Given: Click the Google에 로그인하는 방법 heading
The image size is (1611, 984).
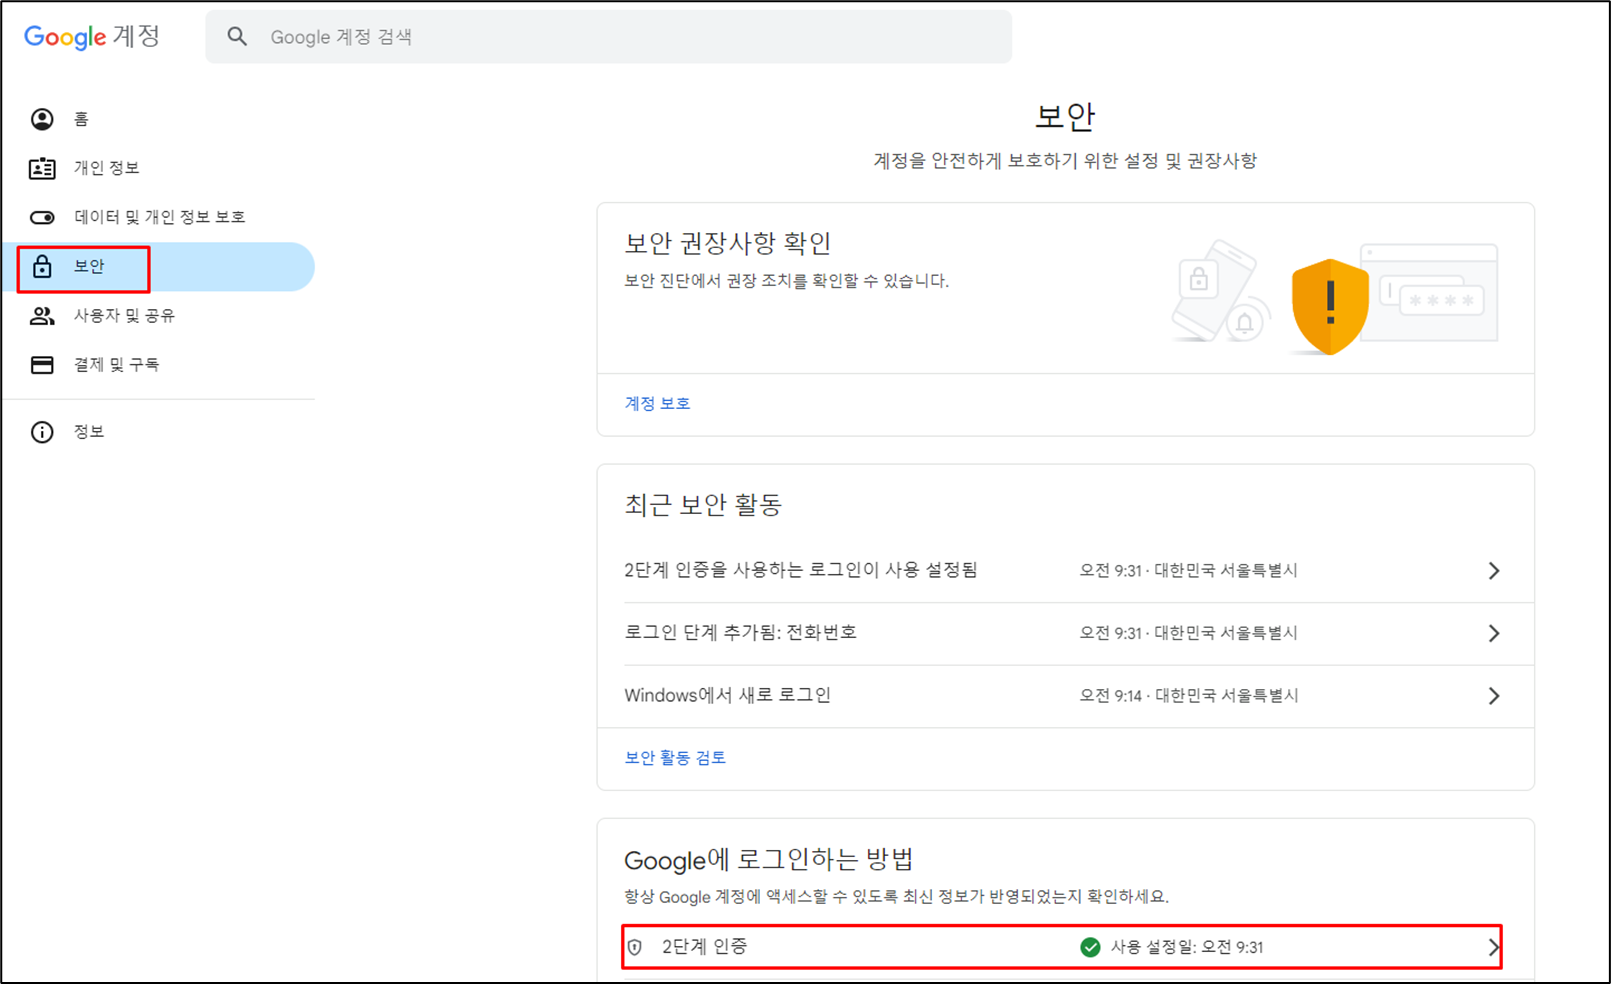Looking at the screenshot, I should pos(768,860).
